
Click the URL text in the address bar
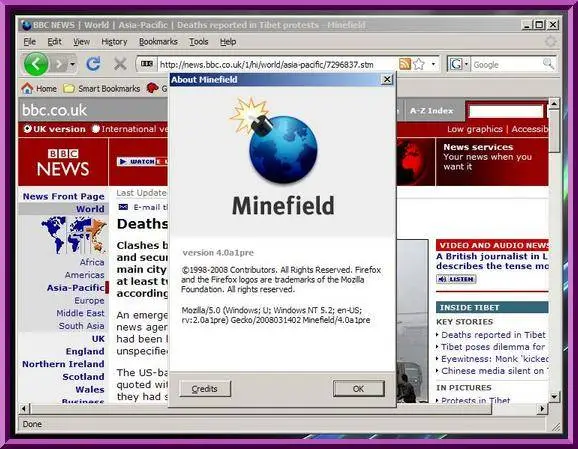266,65
